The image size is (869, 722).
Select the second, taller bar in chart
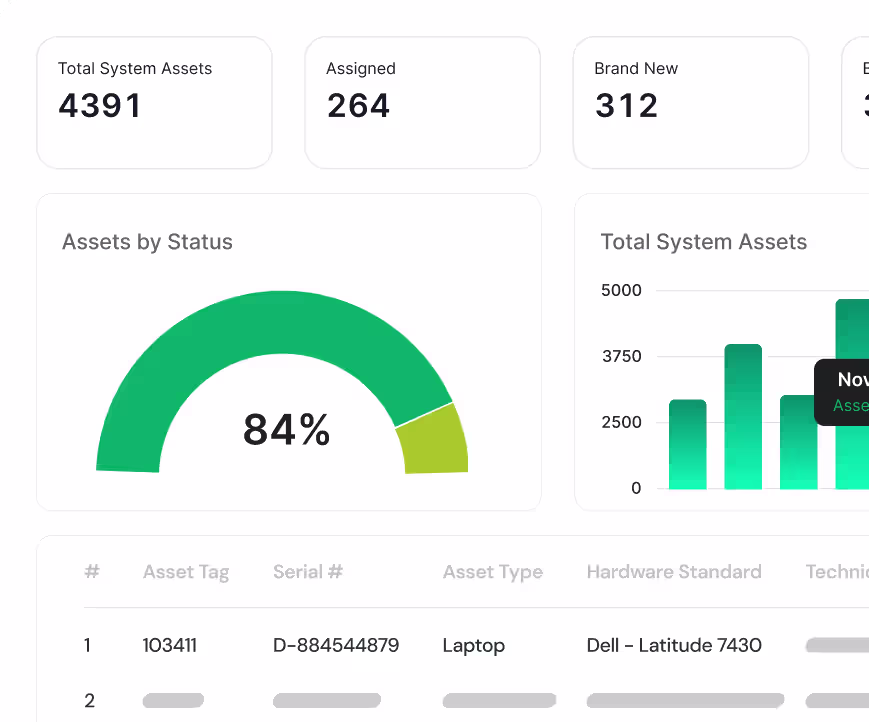click(x=743, y=417)
